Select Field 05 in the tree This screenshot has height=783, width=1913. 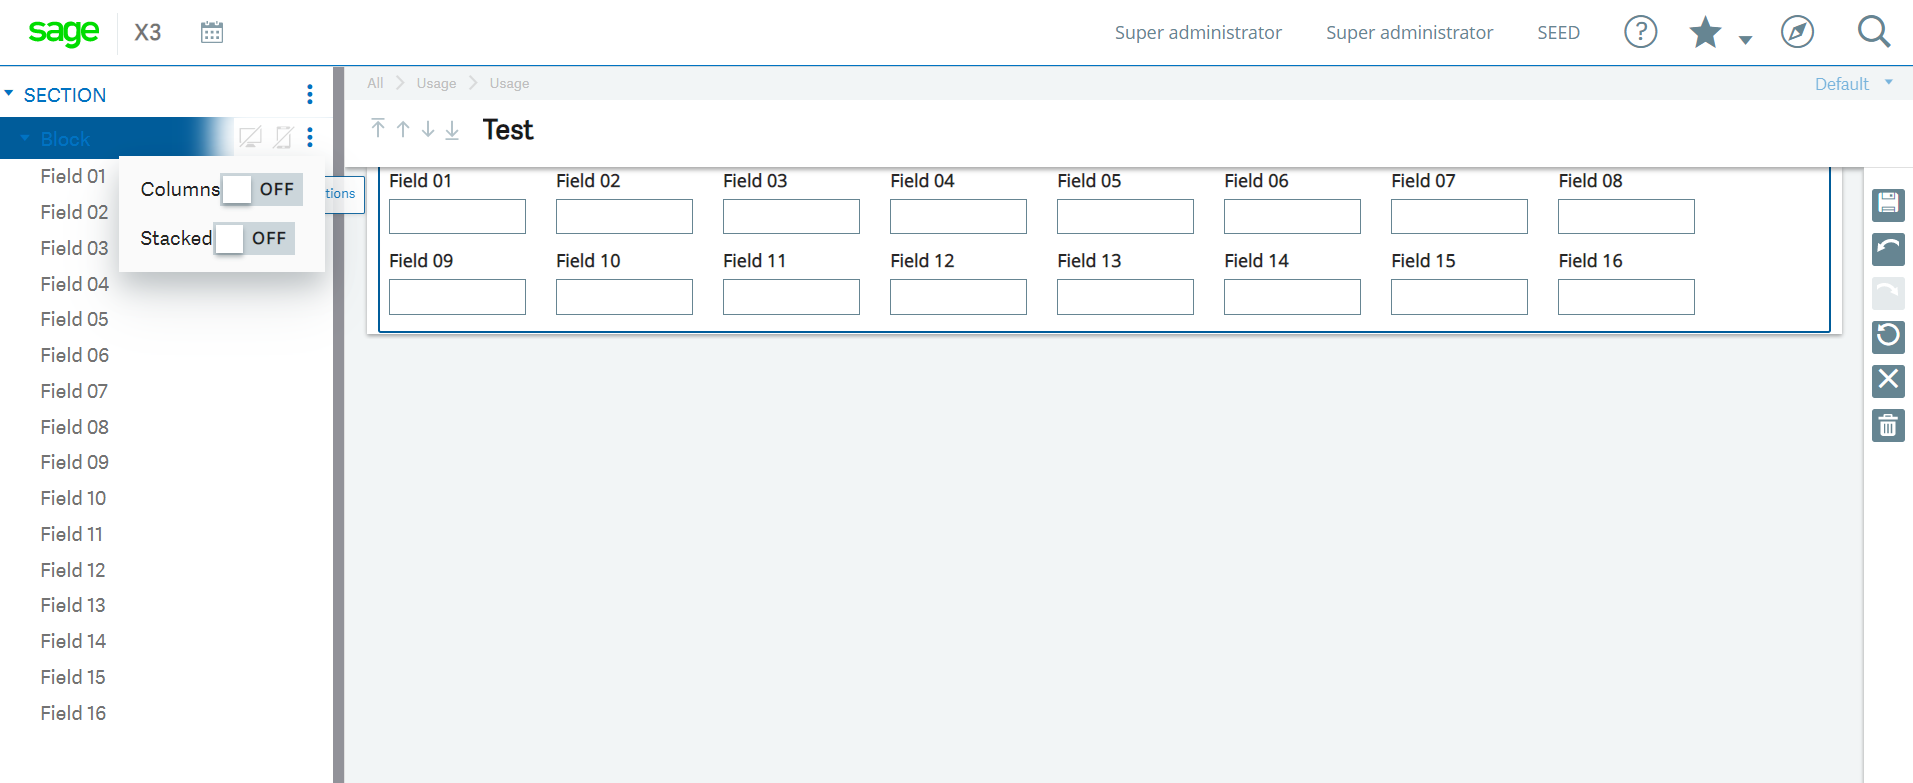coord(75,319)
